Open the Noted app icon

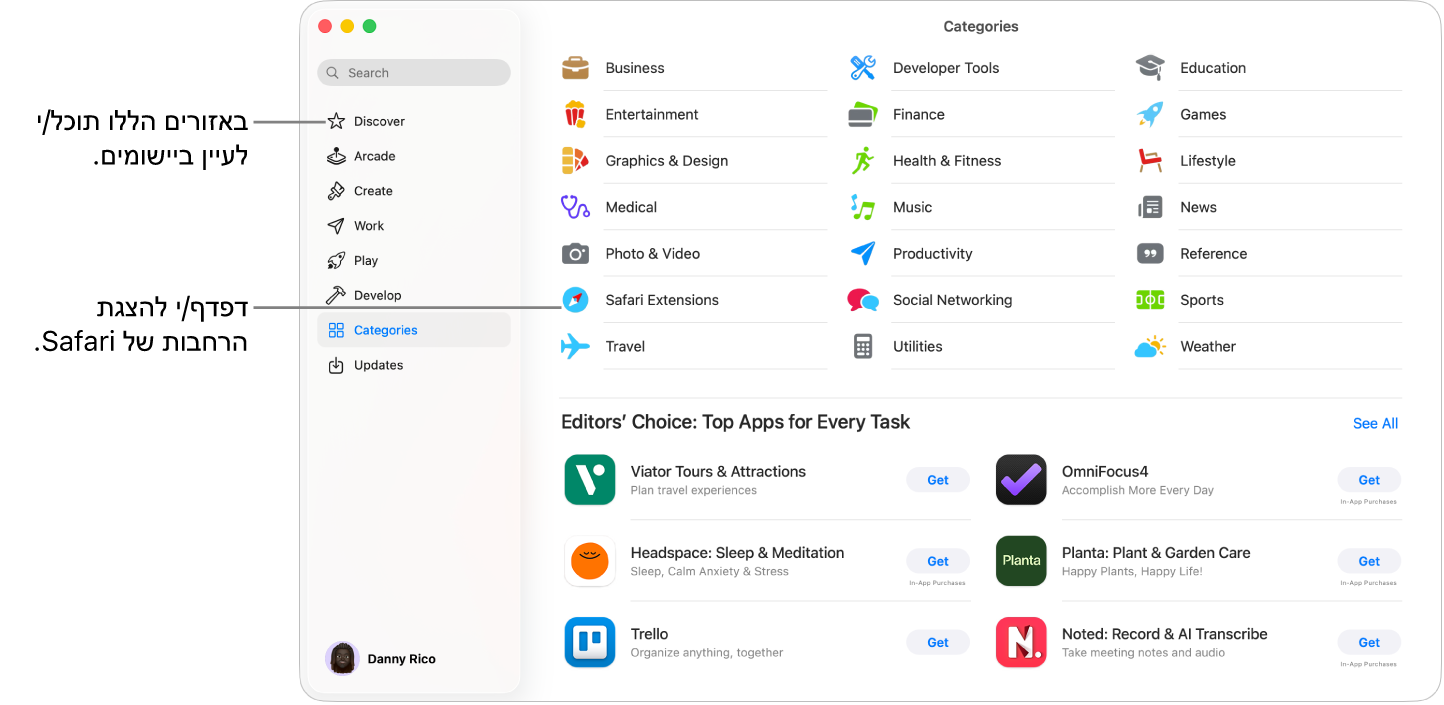click(1021, 642)
